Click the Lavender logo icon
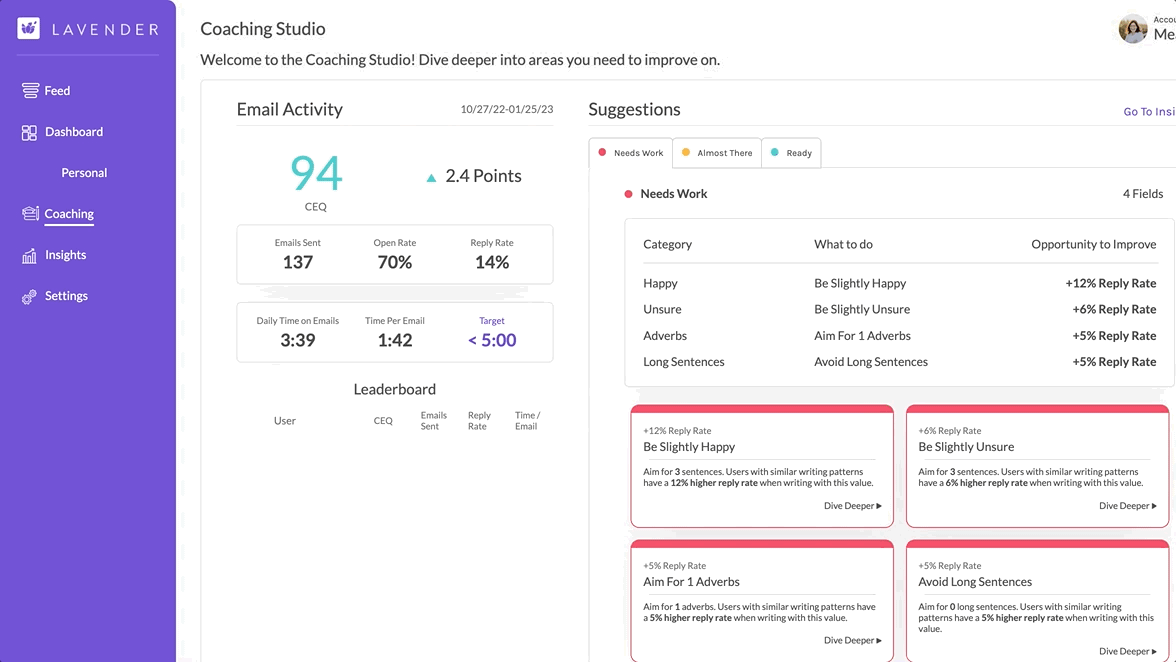Image resolution: width=1176 pixels, height=662 pixels. click(x=29, y=28)
